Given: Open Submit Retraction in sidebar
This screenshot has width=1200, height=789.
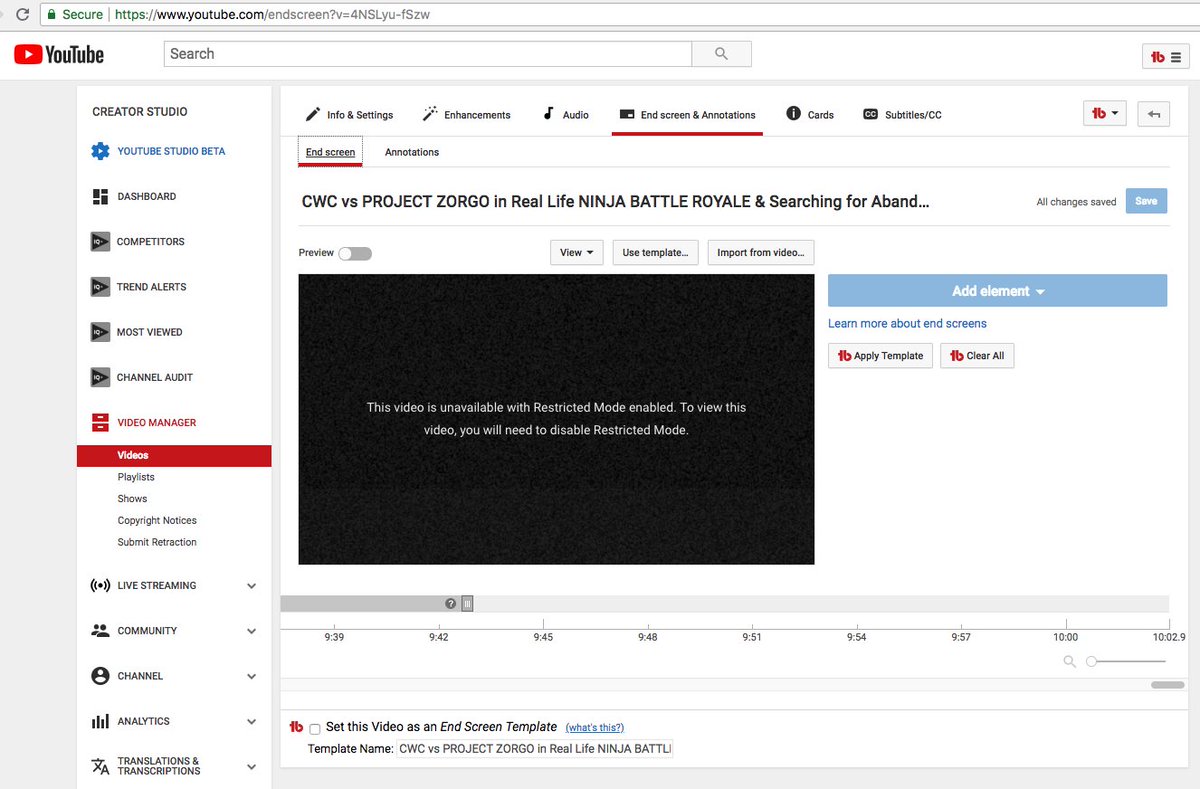Looking at the screenshot, I should pos(157,542).
